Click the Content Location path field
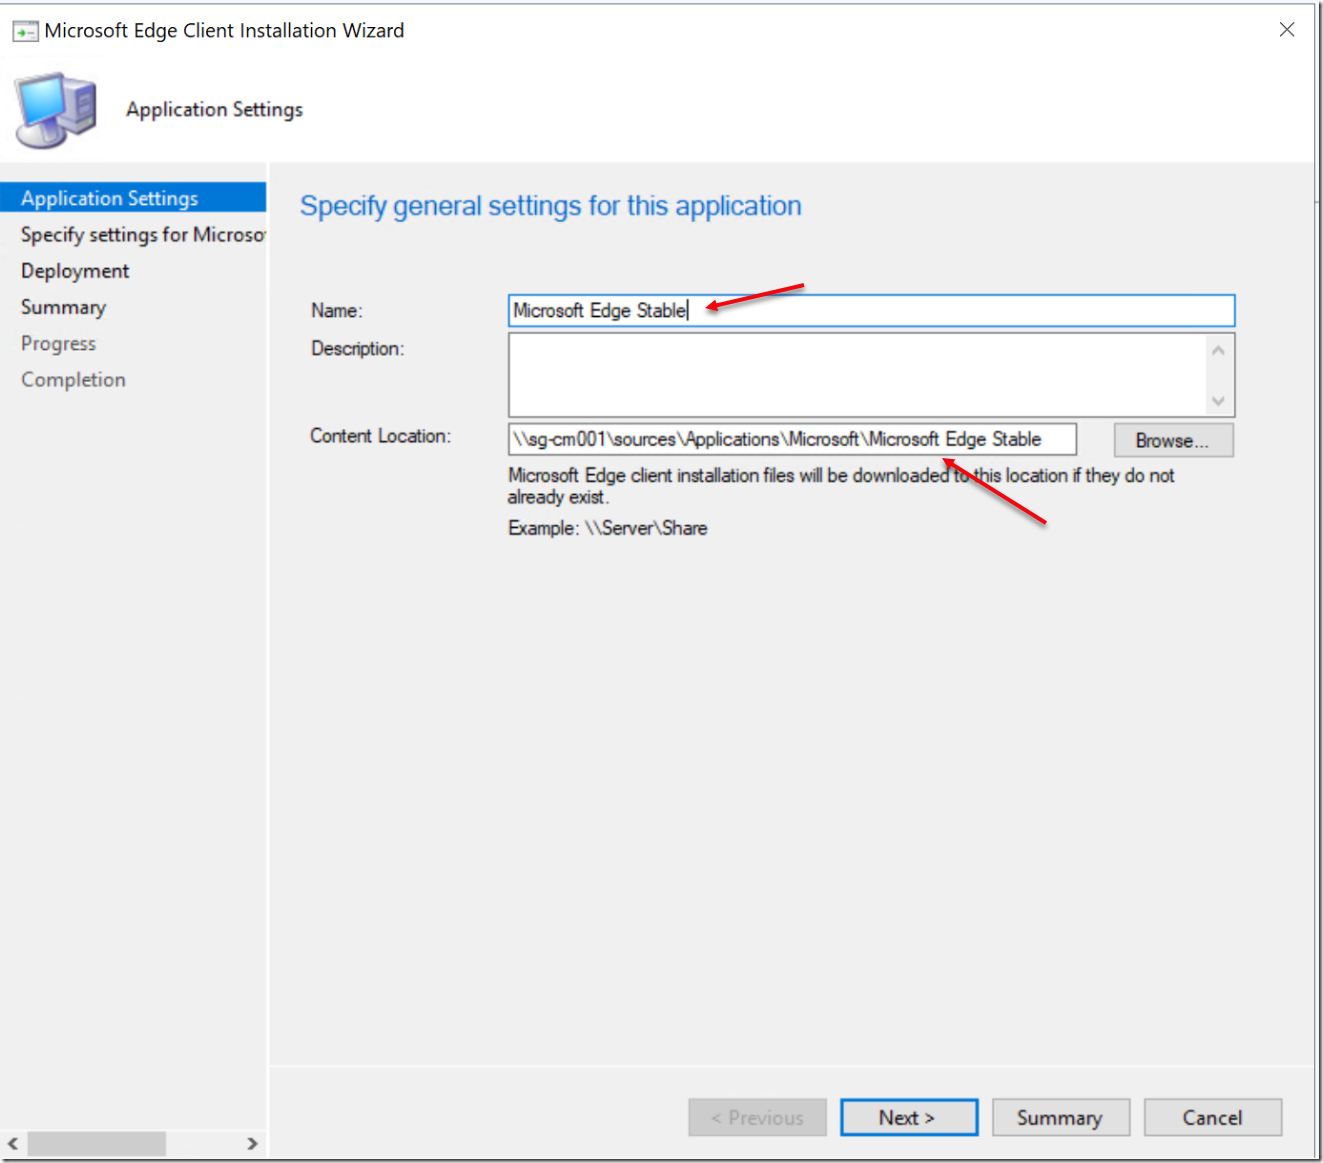 coord(790,439)
